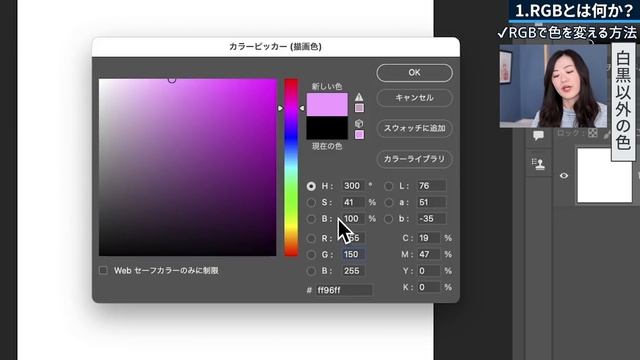This screenshot has height=360, width=640.
Task: Click the vertical hue spectrum slider
Action: click(x=291, y=167)
